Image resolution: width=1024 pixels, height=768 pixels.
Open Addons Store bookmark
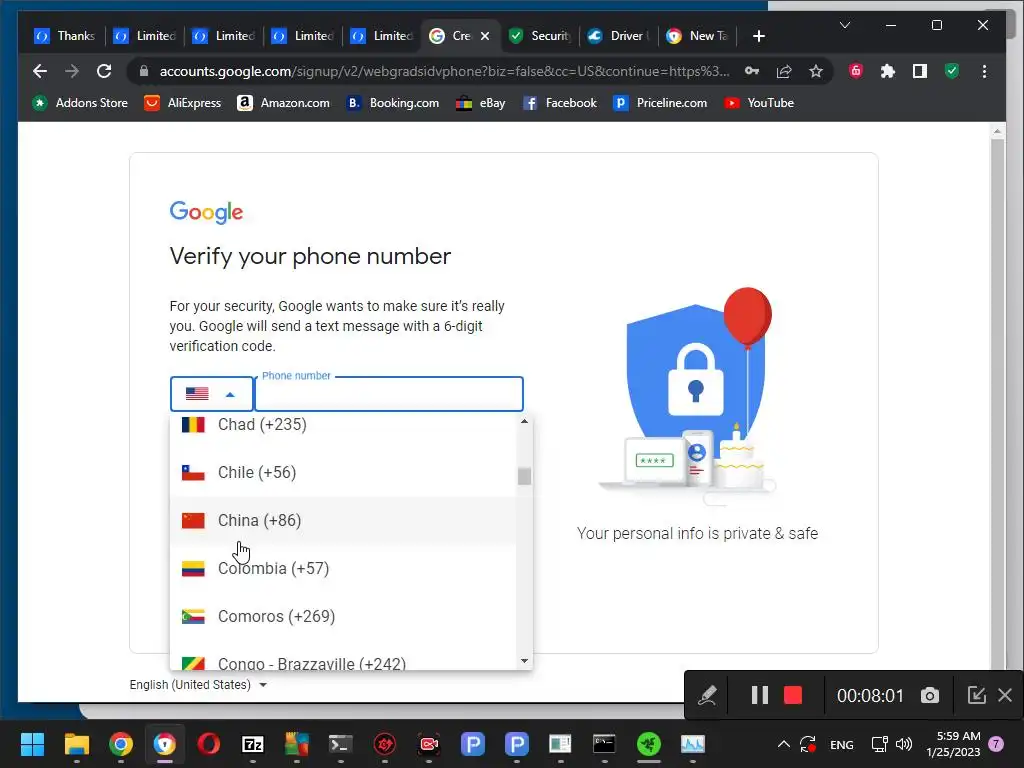point(80,103)
